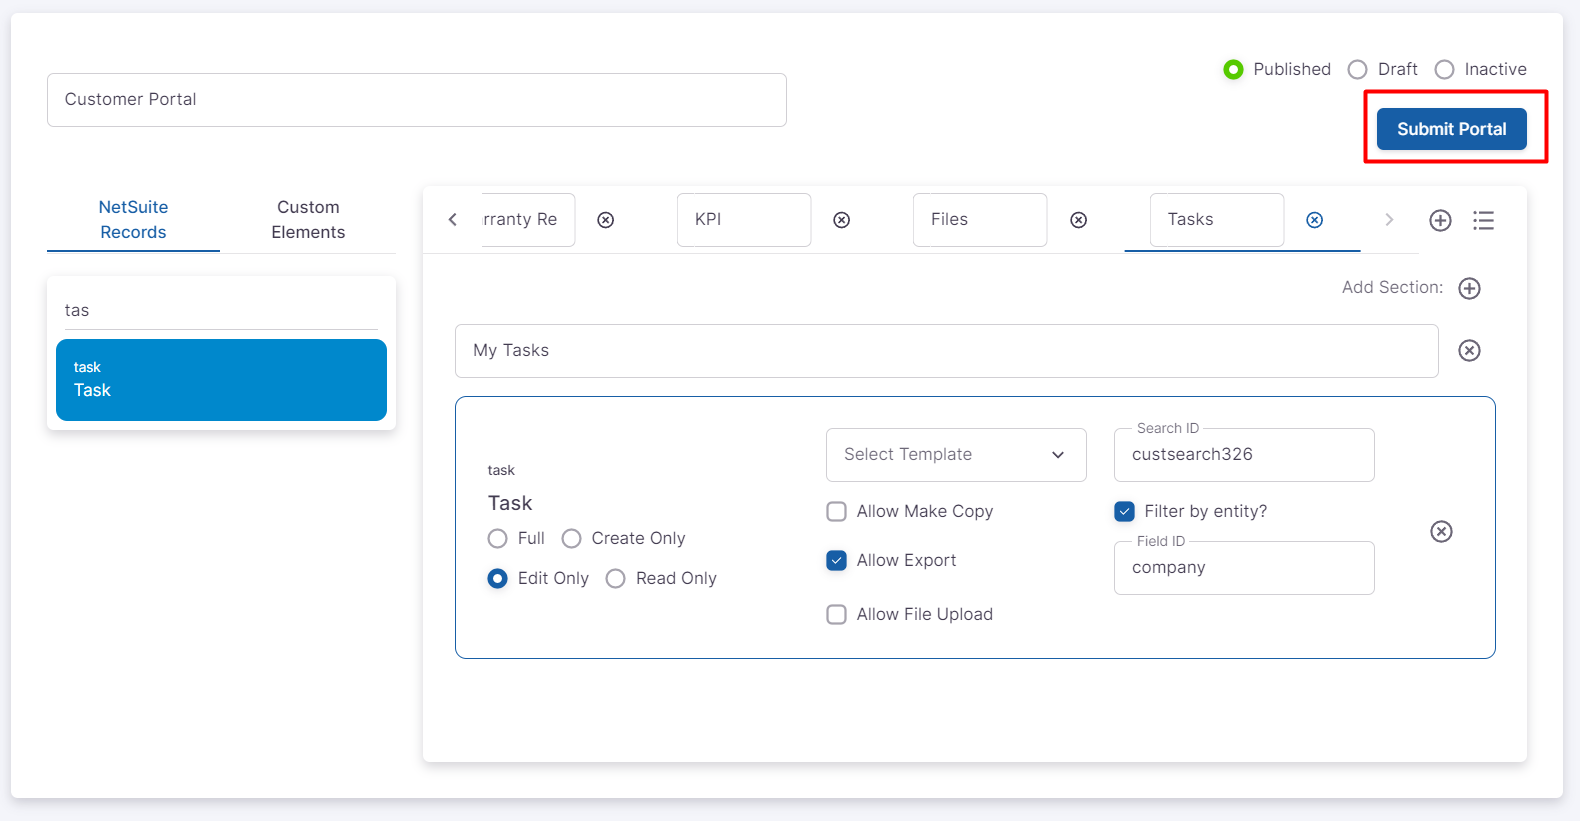
Task: Remove the Warranty tab with its X icon
Action: coord(605,220)
